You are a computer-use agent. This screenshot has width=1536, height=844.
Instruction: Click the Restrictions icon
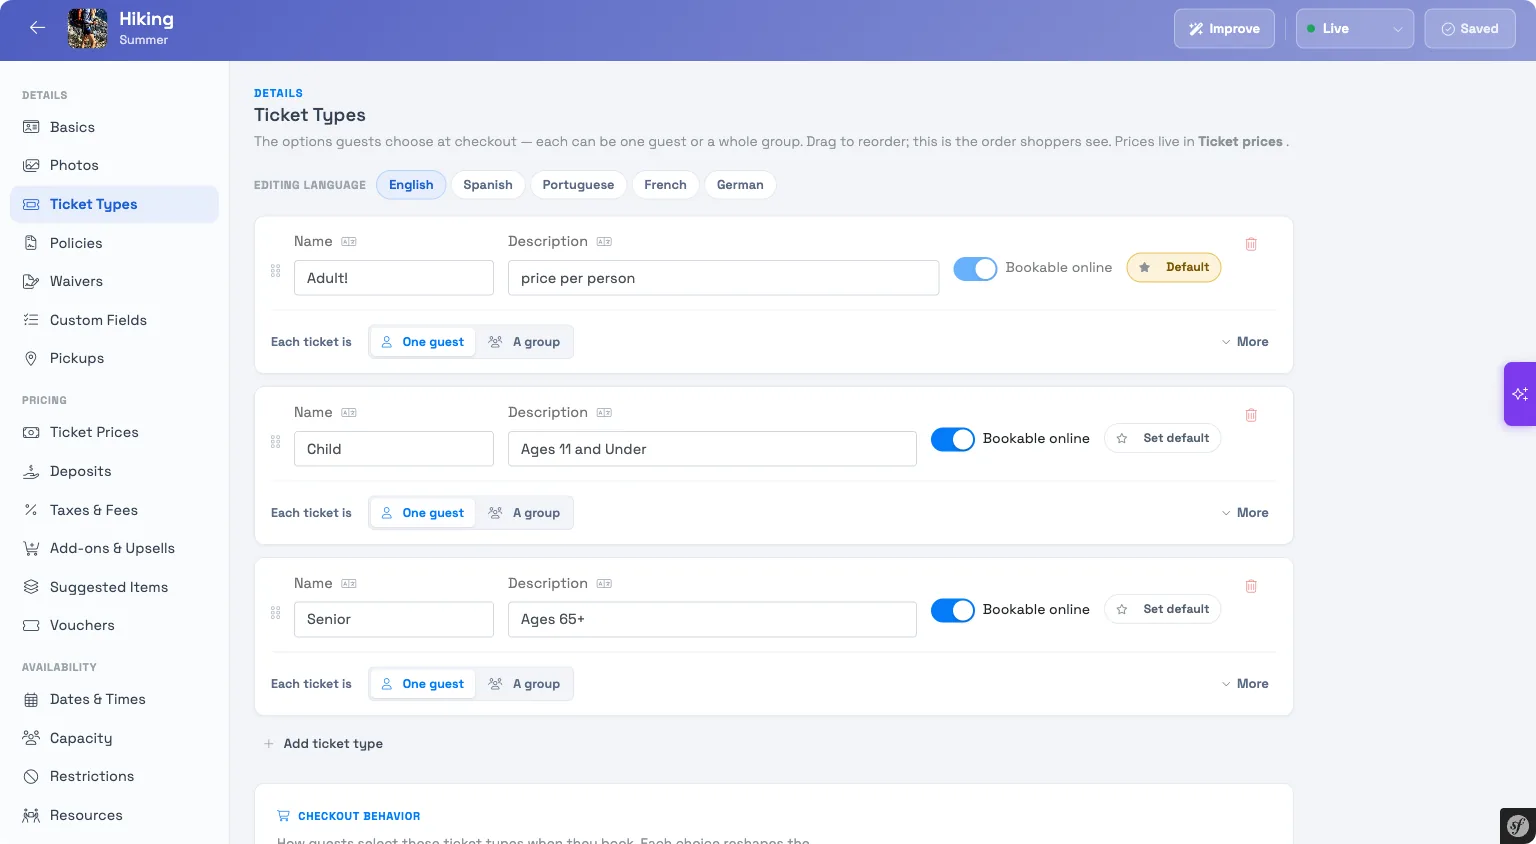[x=31, y=776]
